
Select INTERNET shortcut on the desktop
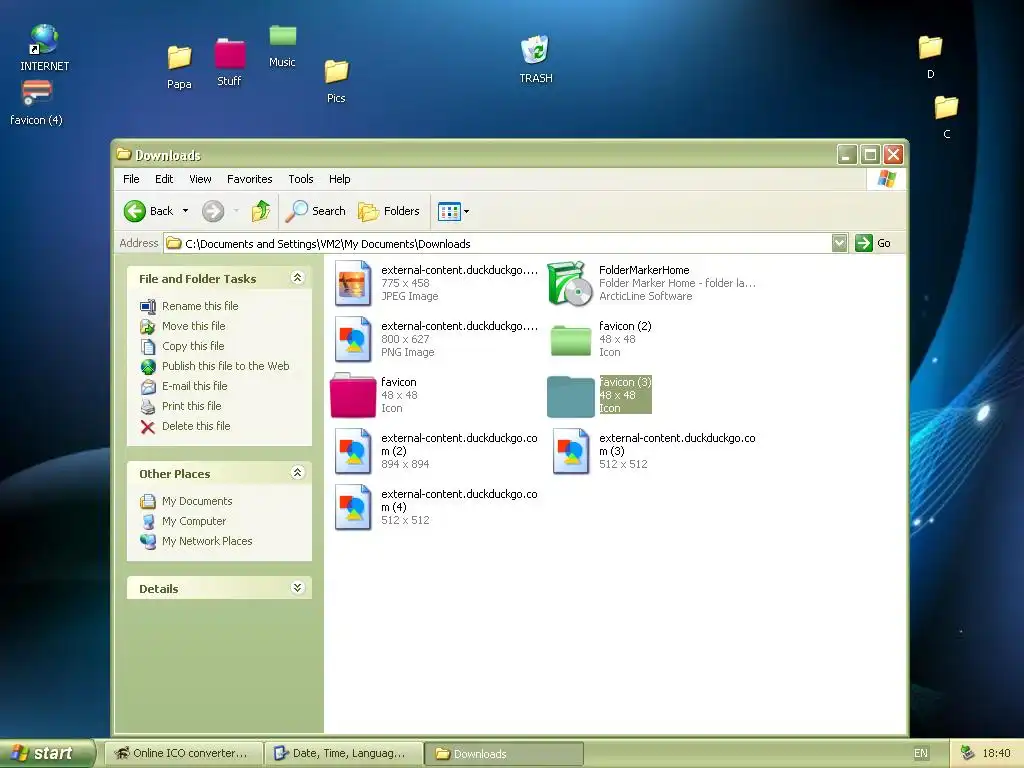click(44, 47)
